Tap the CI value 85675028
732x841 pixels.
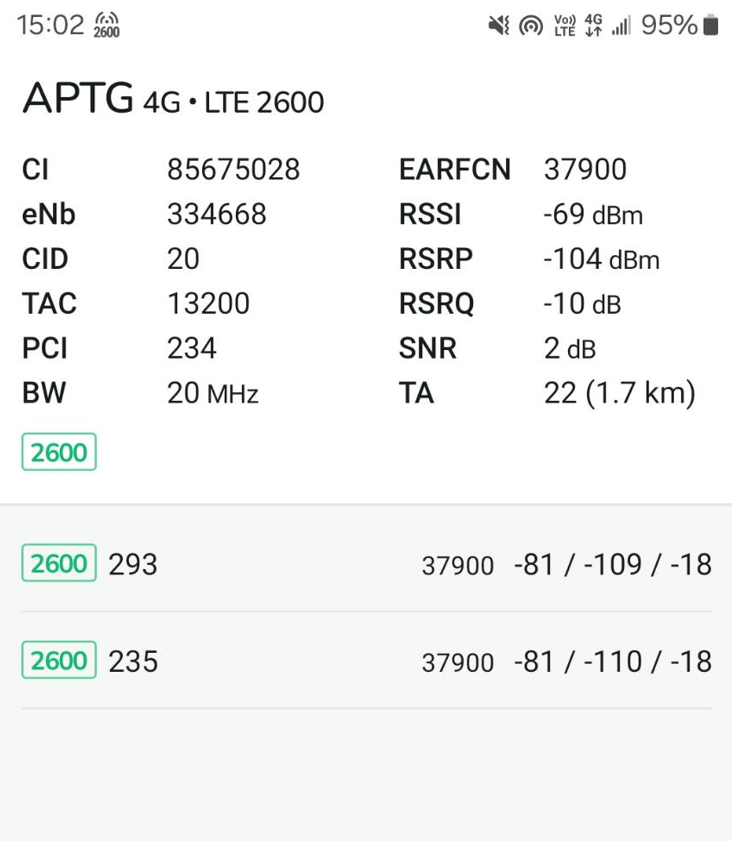pyautogui.click(x=233, y=169)
